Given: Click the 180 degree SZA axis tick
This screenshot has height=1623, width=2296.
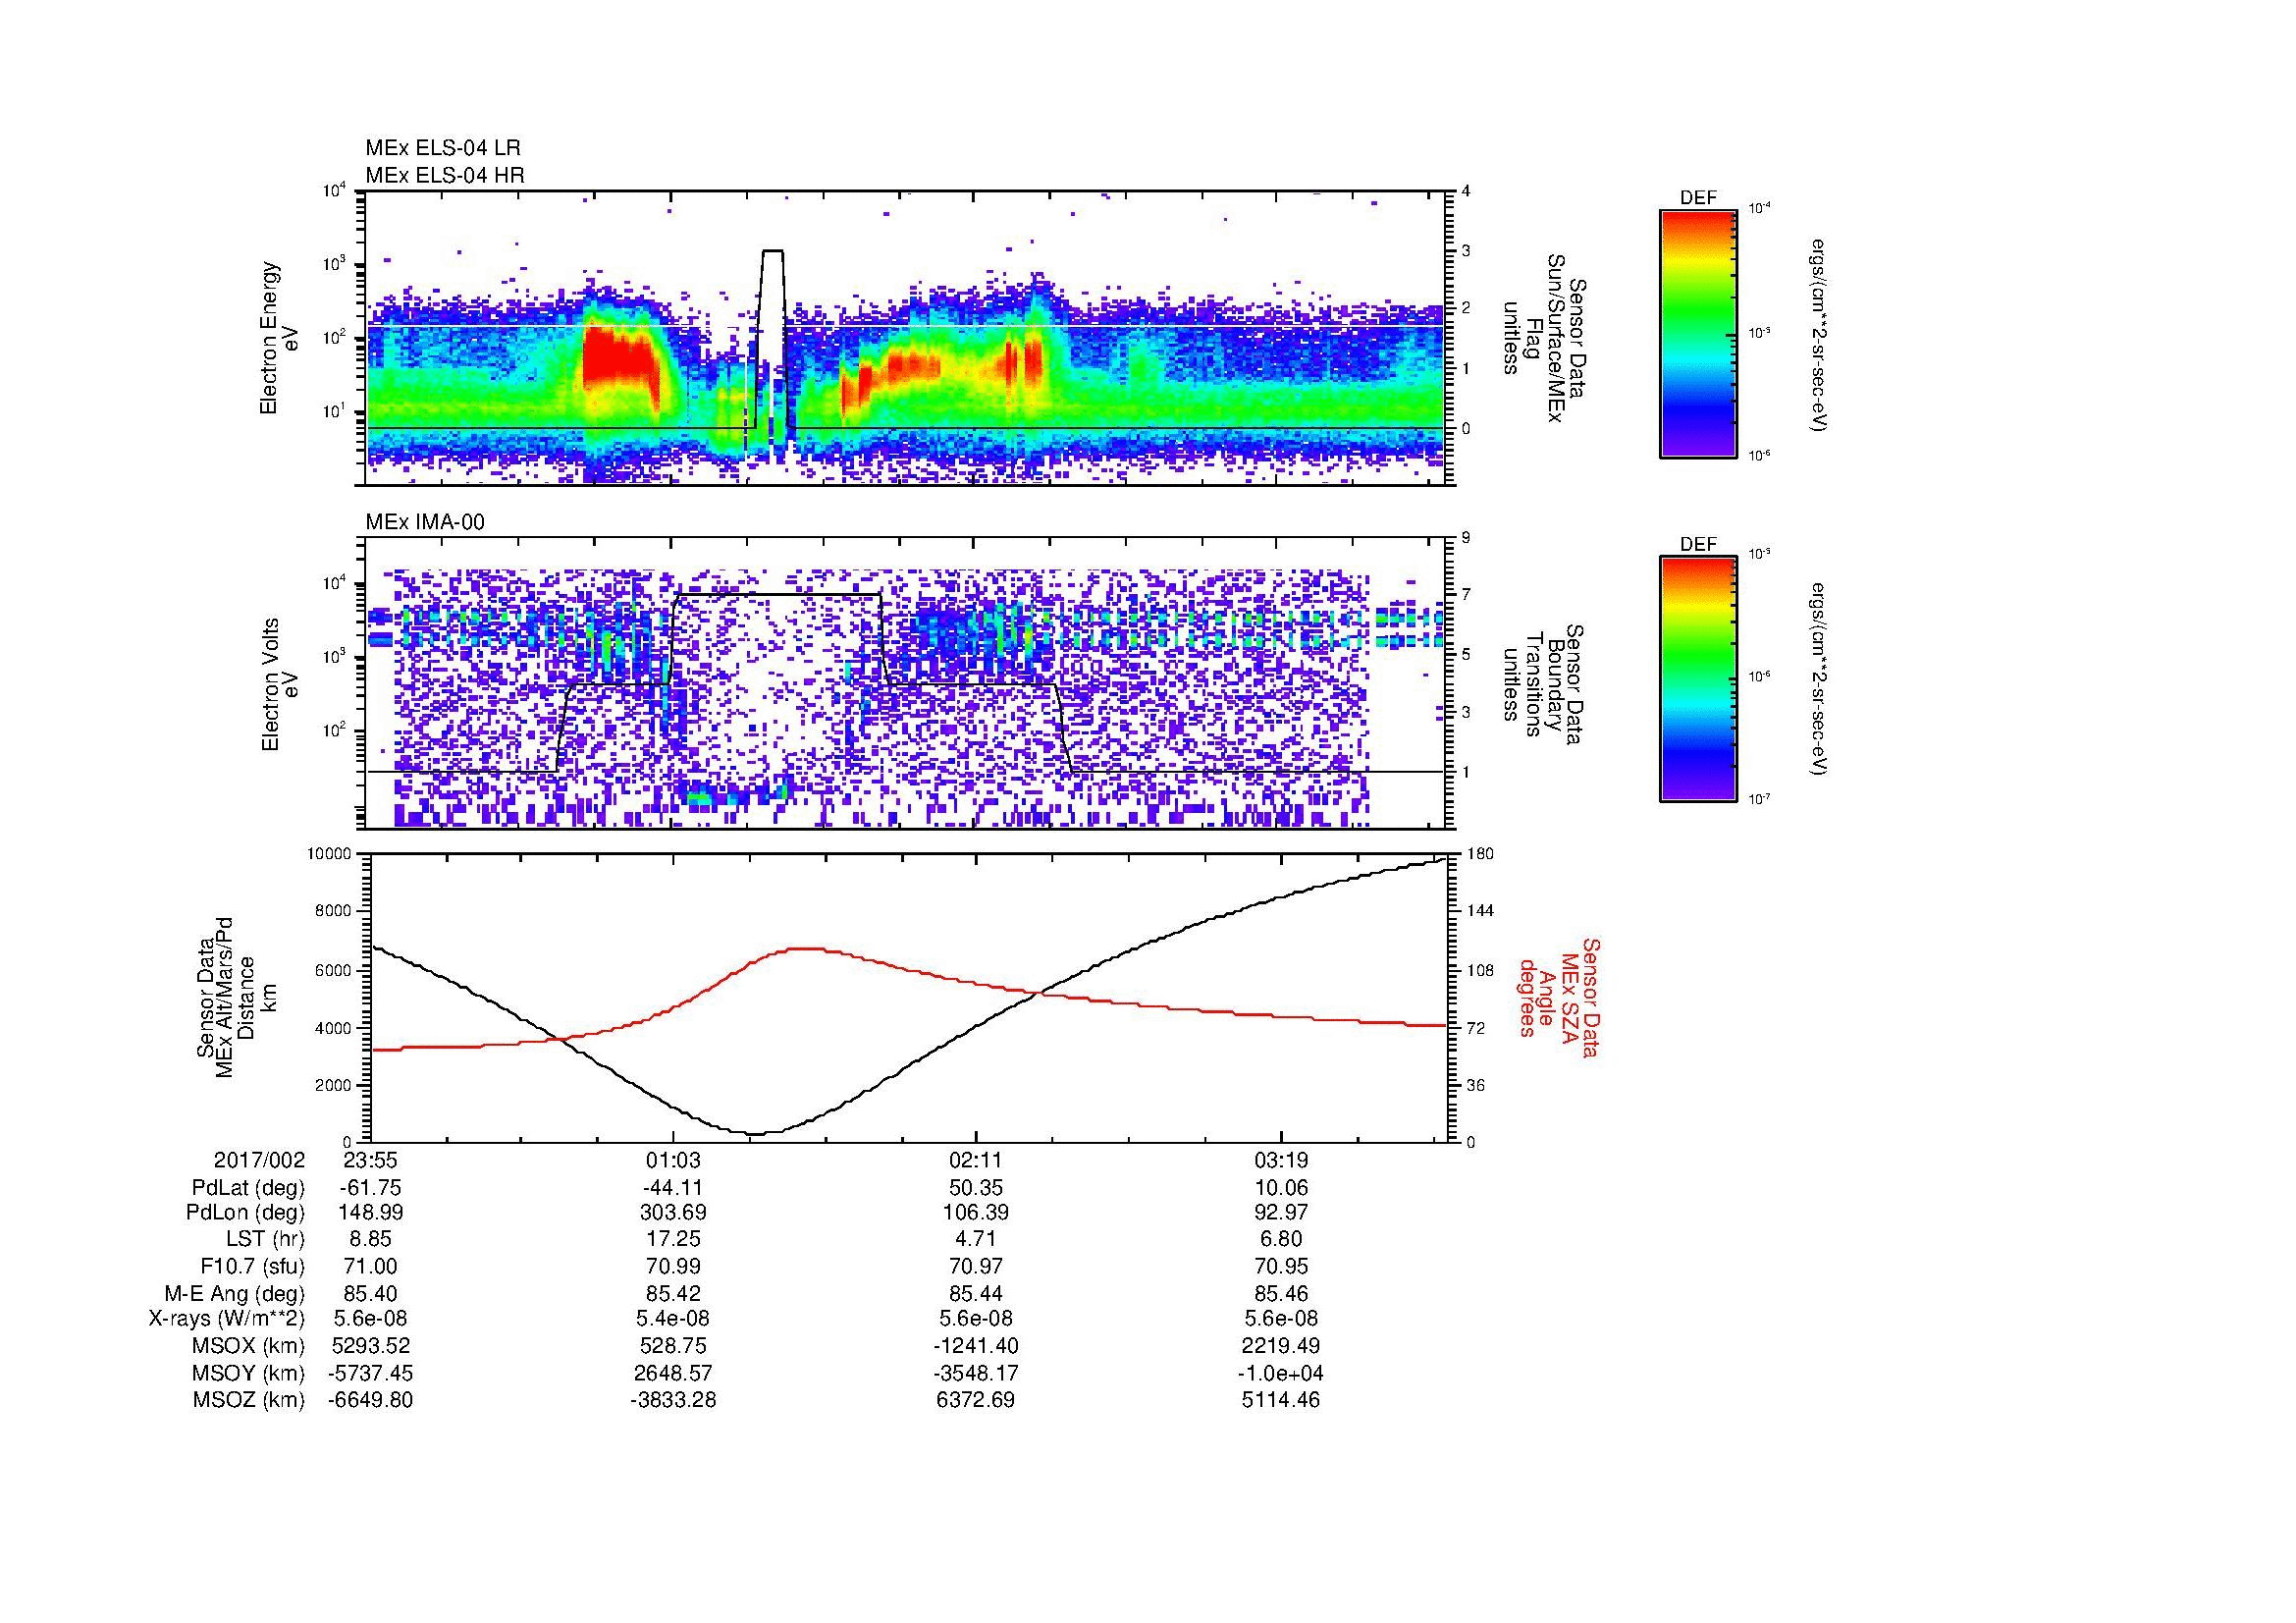Looking at the screenshot, I should point(1479,854).
